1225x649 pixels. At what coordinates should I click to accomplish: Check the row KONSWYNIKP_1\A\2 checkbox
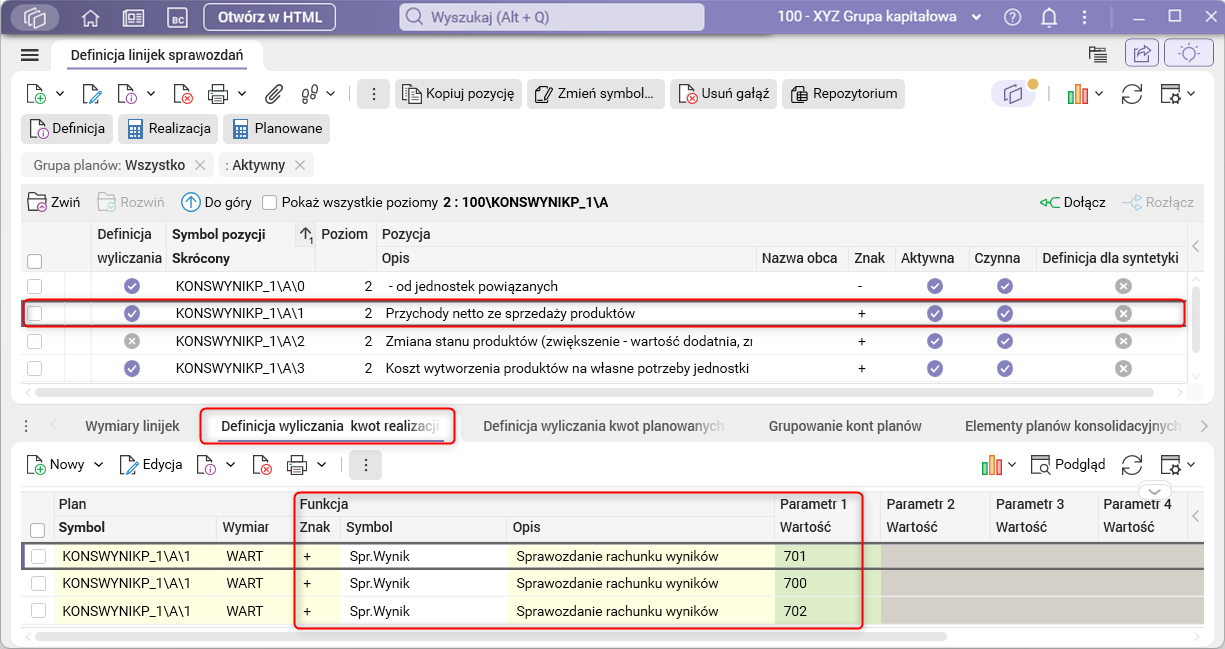coord(35,341)
